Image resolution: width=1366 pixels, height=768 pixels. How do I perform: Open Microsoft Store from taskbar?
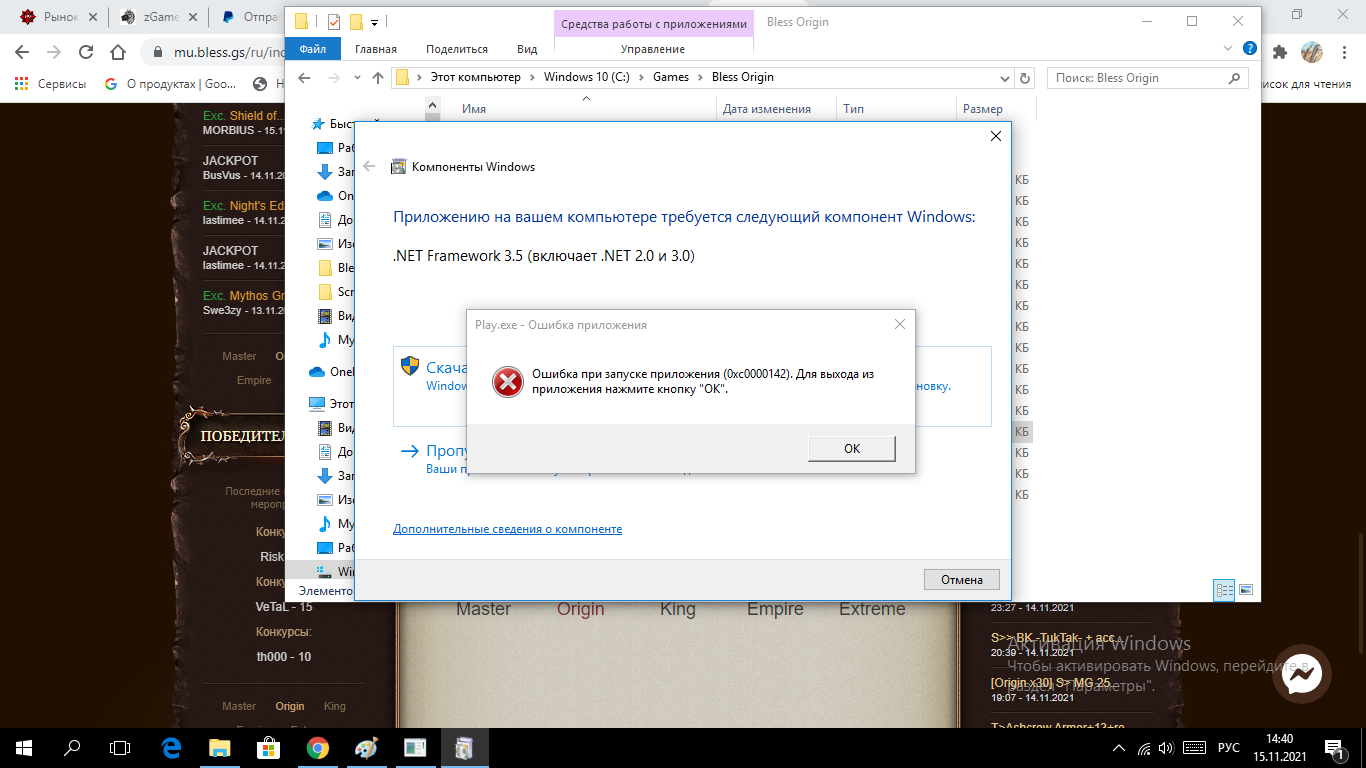(268, 747)
